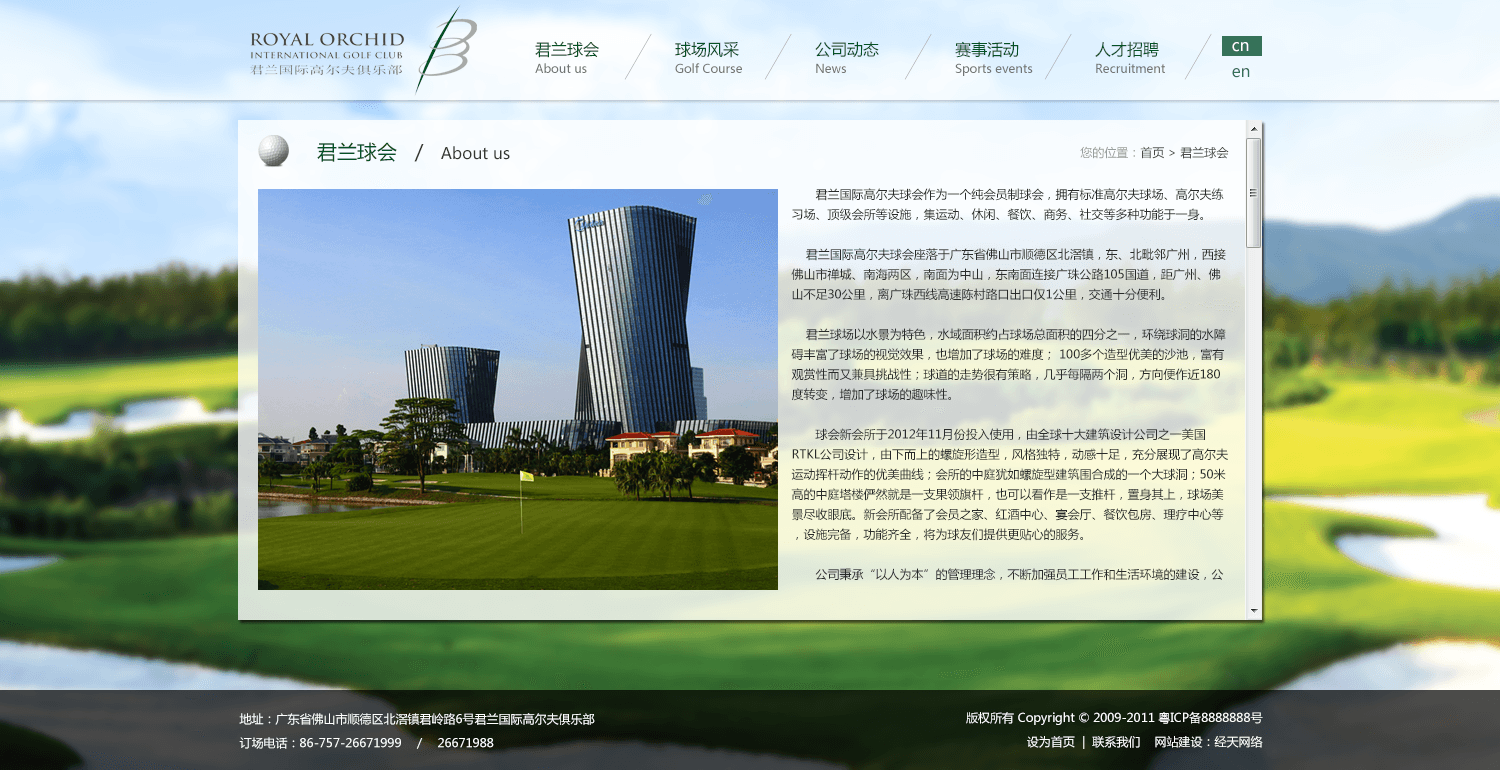Click the clubhouse building photo
Screen dimensions: 1500x770
click(517, 389)
